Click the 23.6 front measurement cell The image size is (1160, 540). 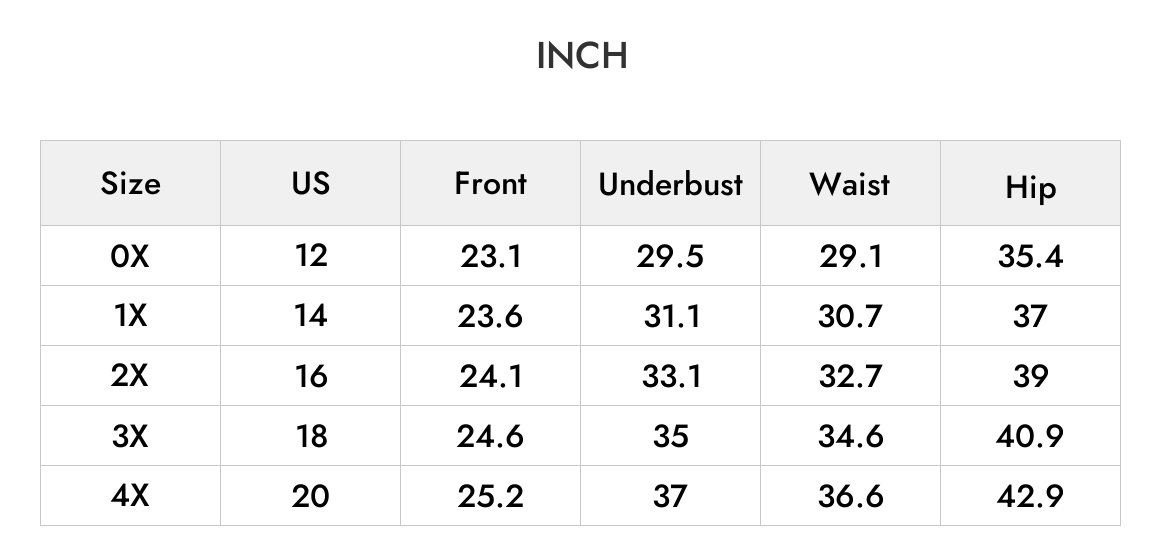point(490,317)
